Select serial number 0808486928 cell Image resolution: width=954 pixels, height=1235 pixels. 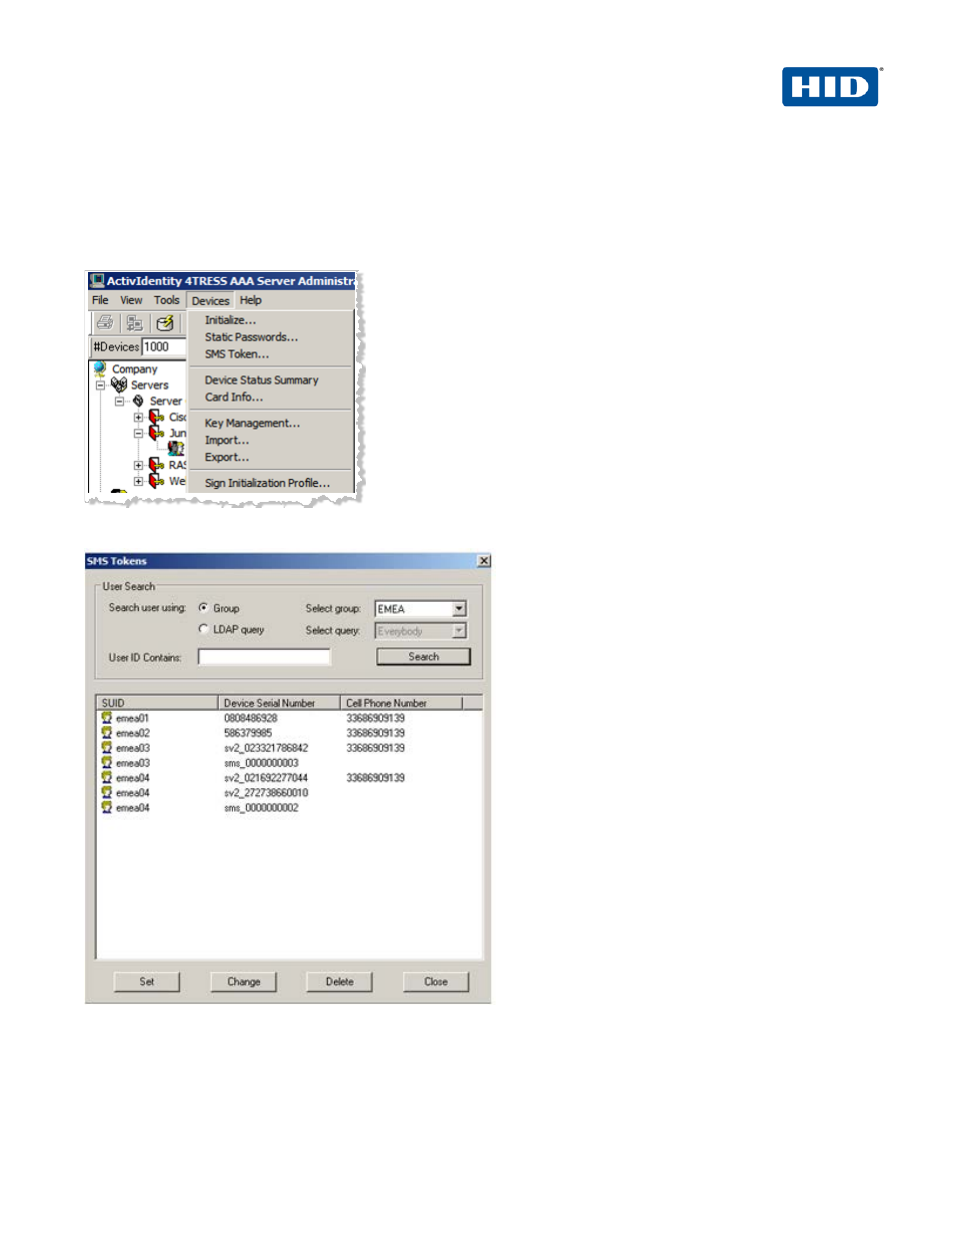tap(251, 718)
